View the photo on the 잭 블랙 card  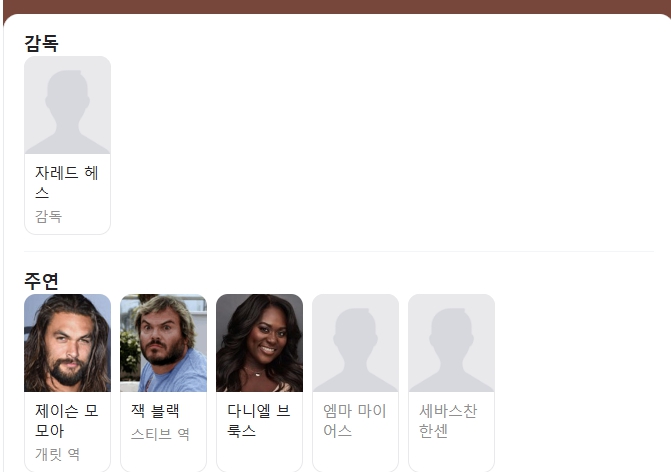pyautogui.click(x=163, y=343)
